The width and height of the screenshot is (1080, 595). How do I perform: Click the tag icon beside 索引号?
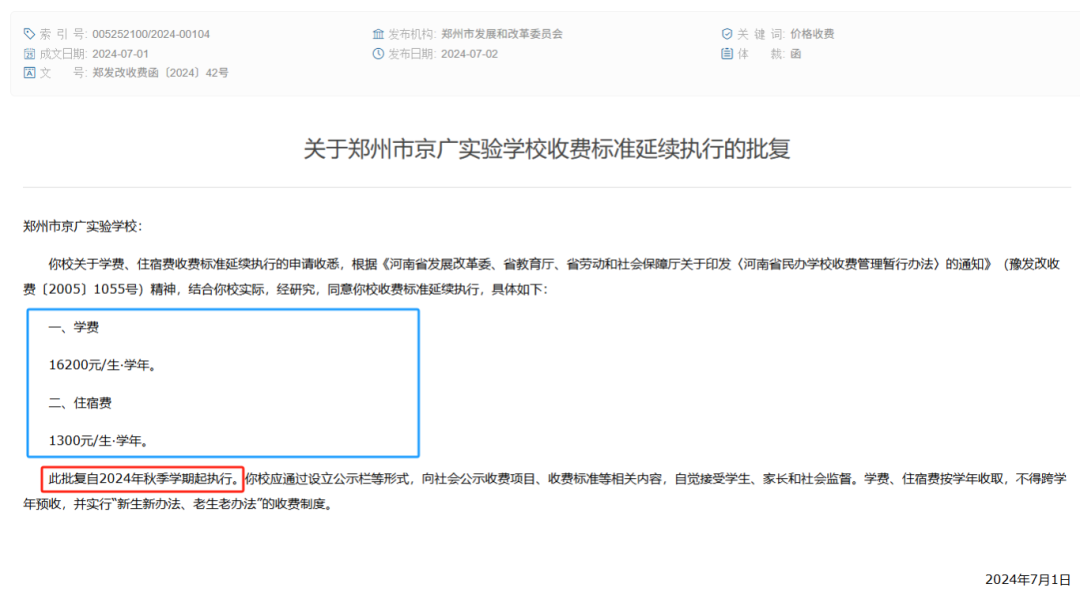pos(29,34)
